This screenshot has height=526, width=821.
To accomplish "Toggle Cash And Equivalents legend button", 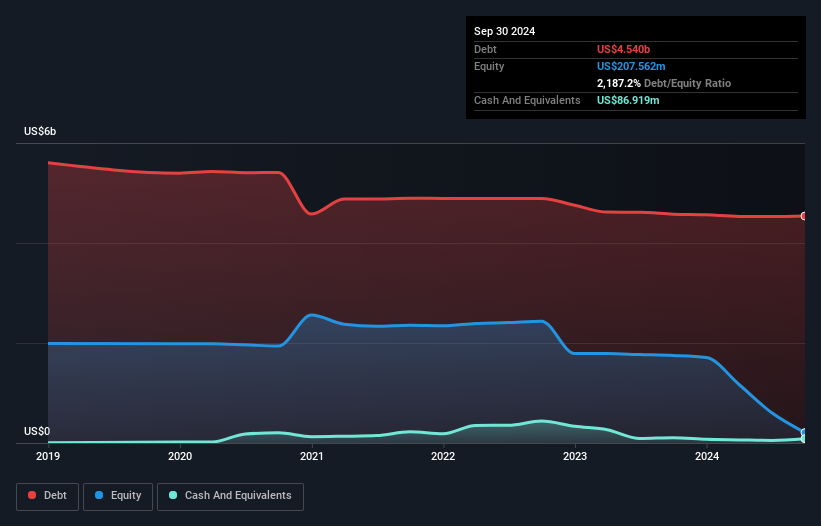I will [230, 496].
